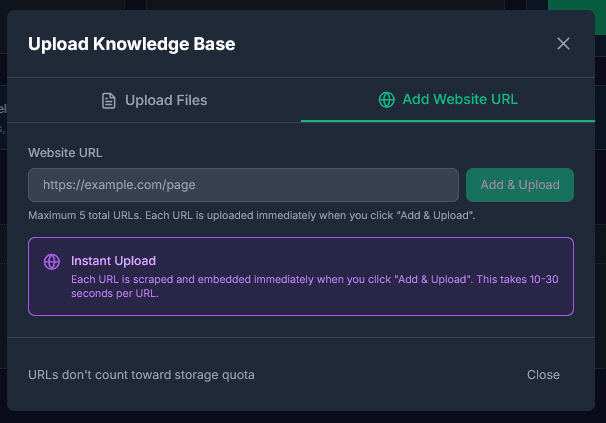
Task: Click the green button behind the dialog
Action: (x=577, y=5)
